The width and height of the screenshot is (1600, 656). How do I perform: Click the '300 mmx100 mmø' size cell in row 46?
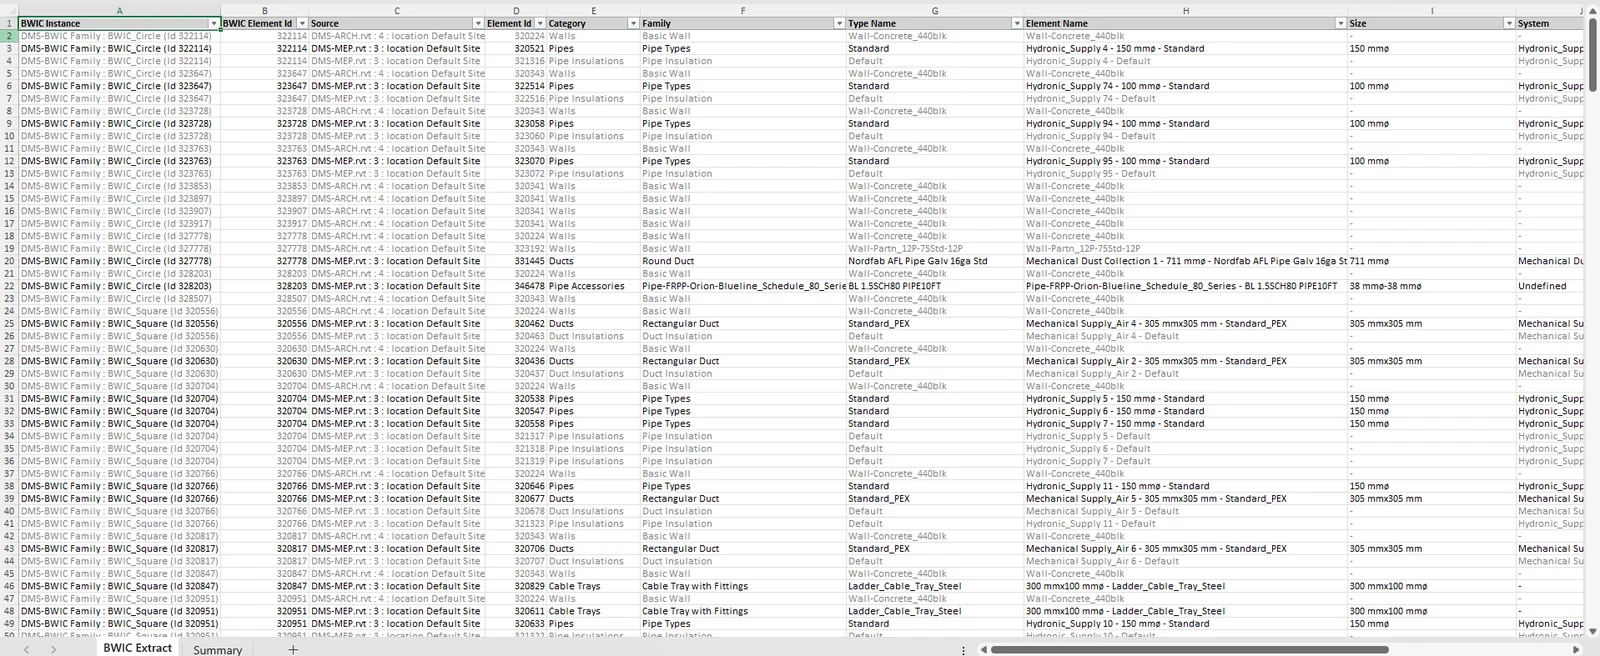tap(1432, 586)
